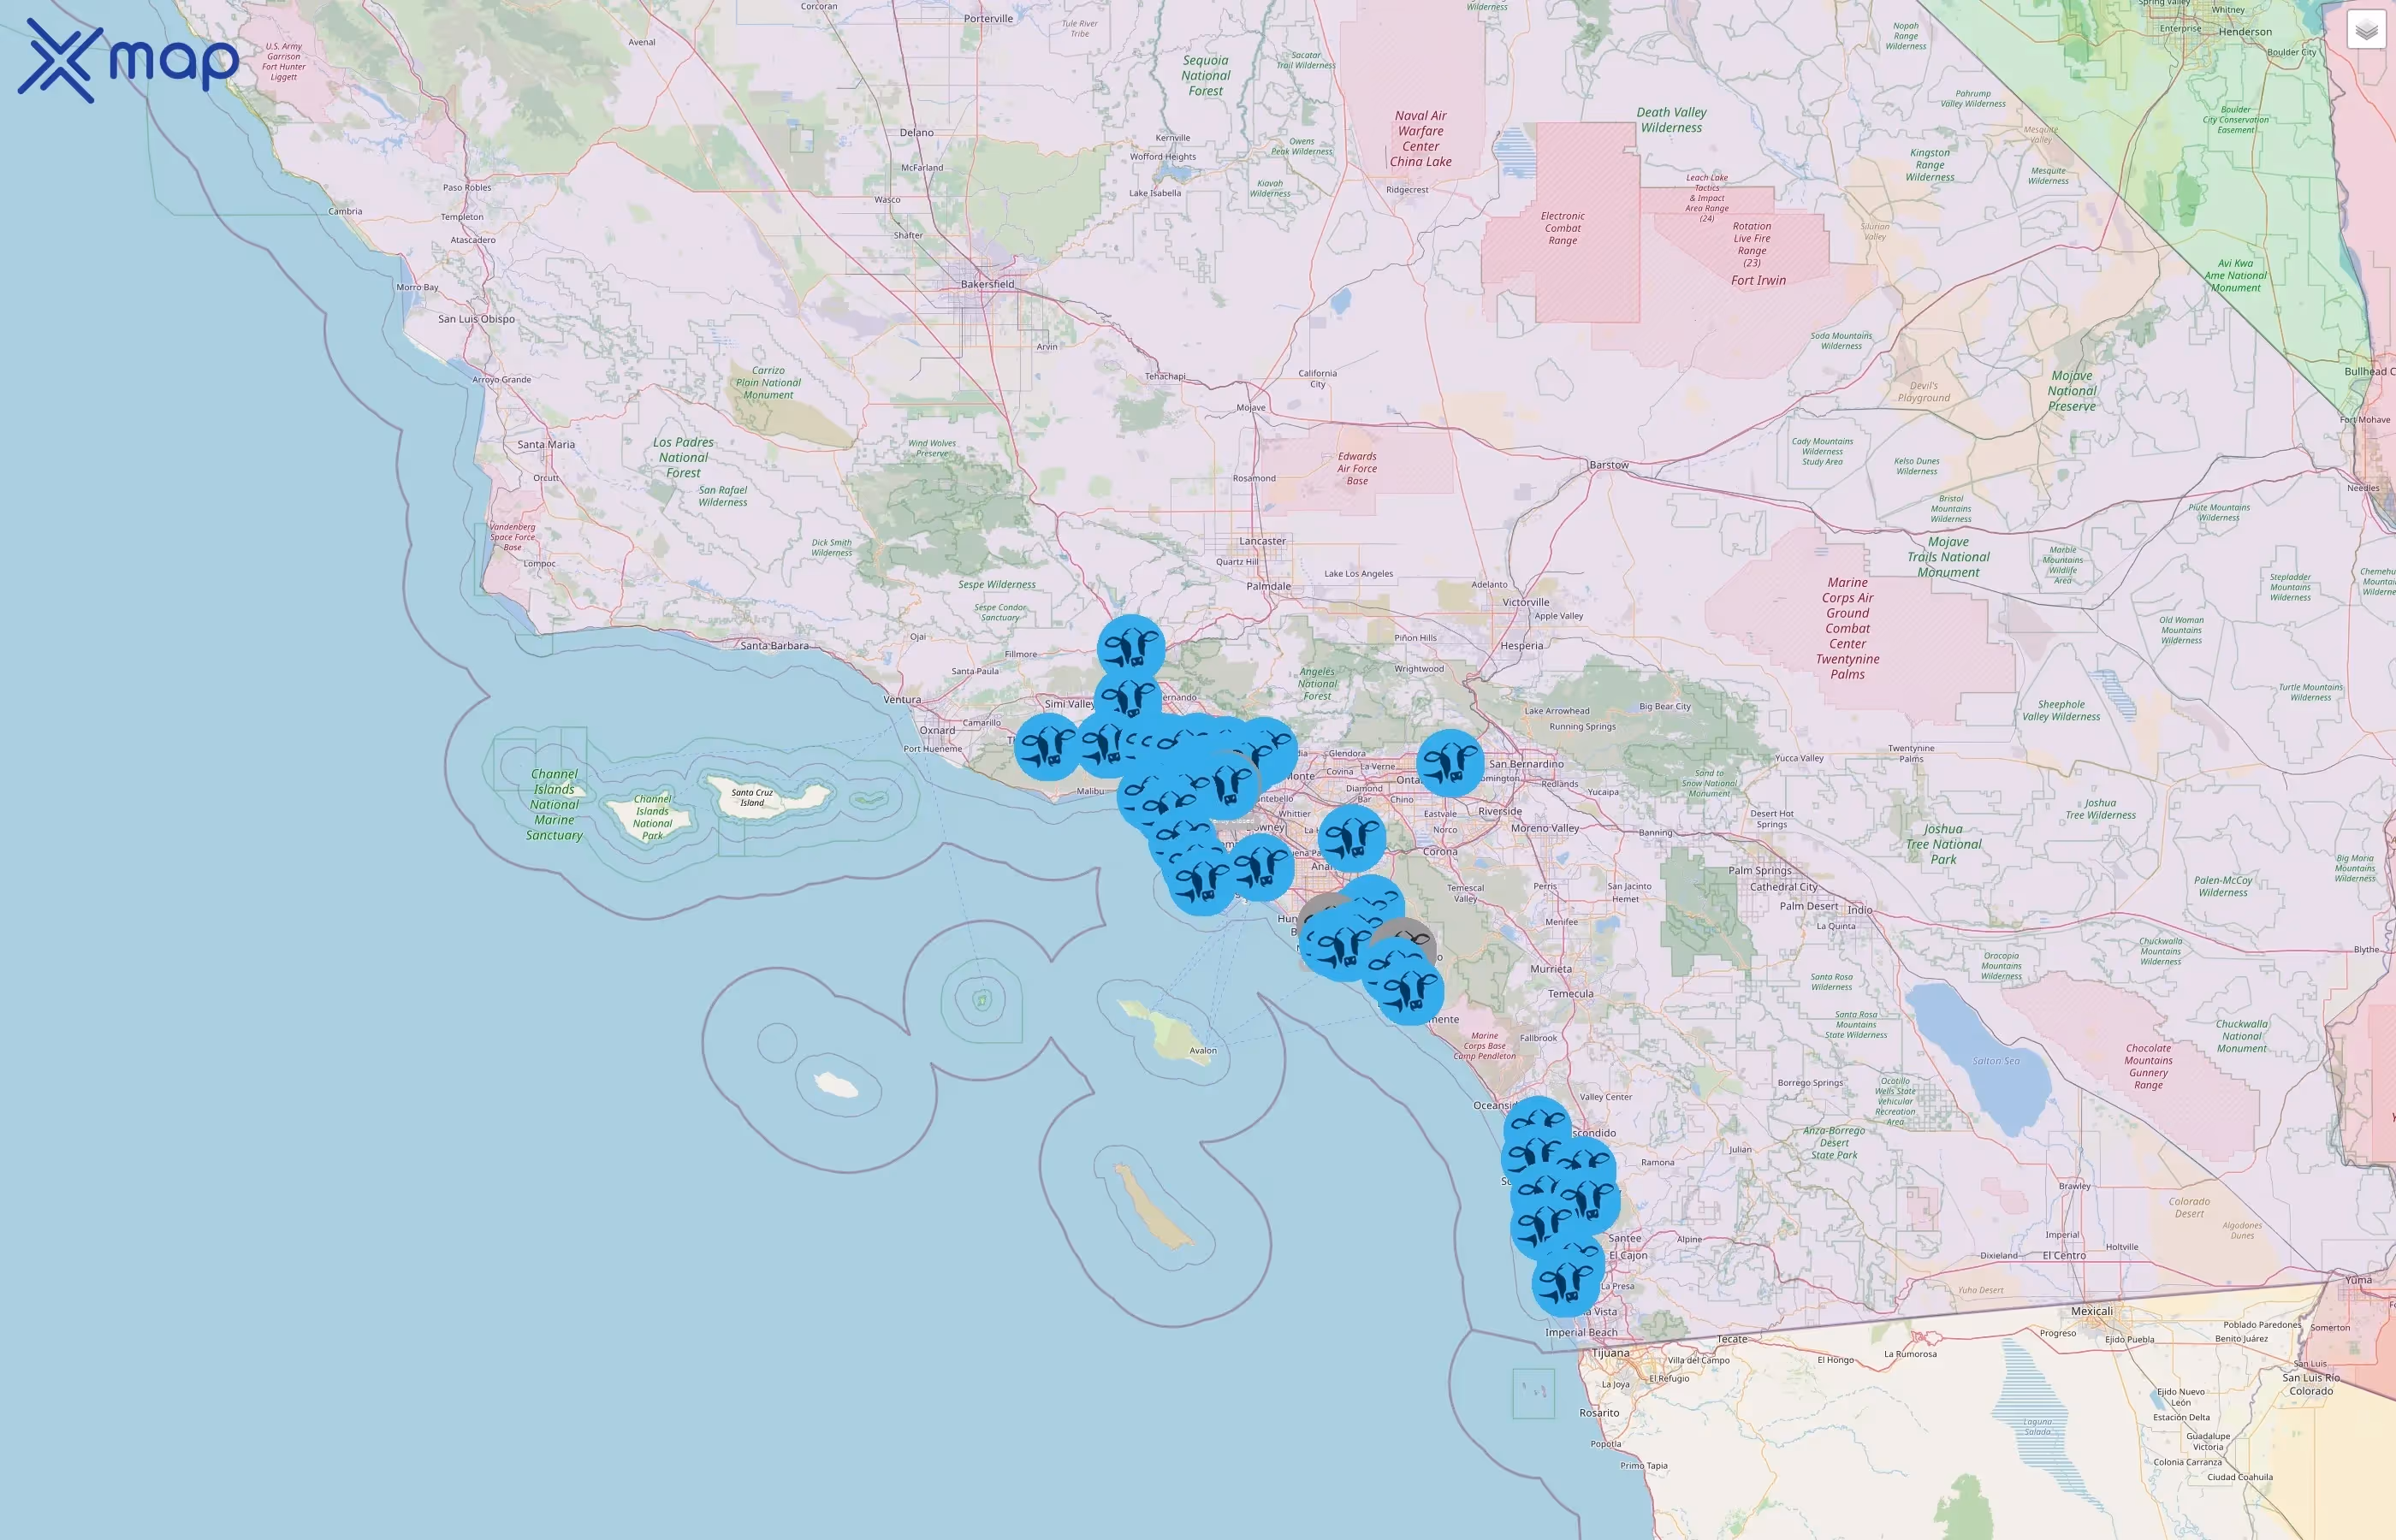Click the Oxnard city label
Image resolution: width=2396 pixels, height=1540 pixels.
pyautogui.click(x=937, y=730)
